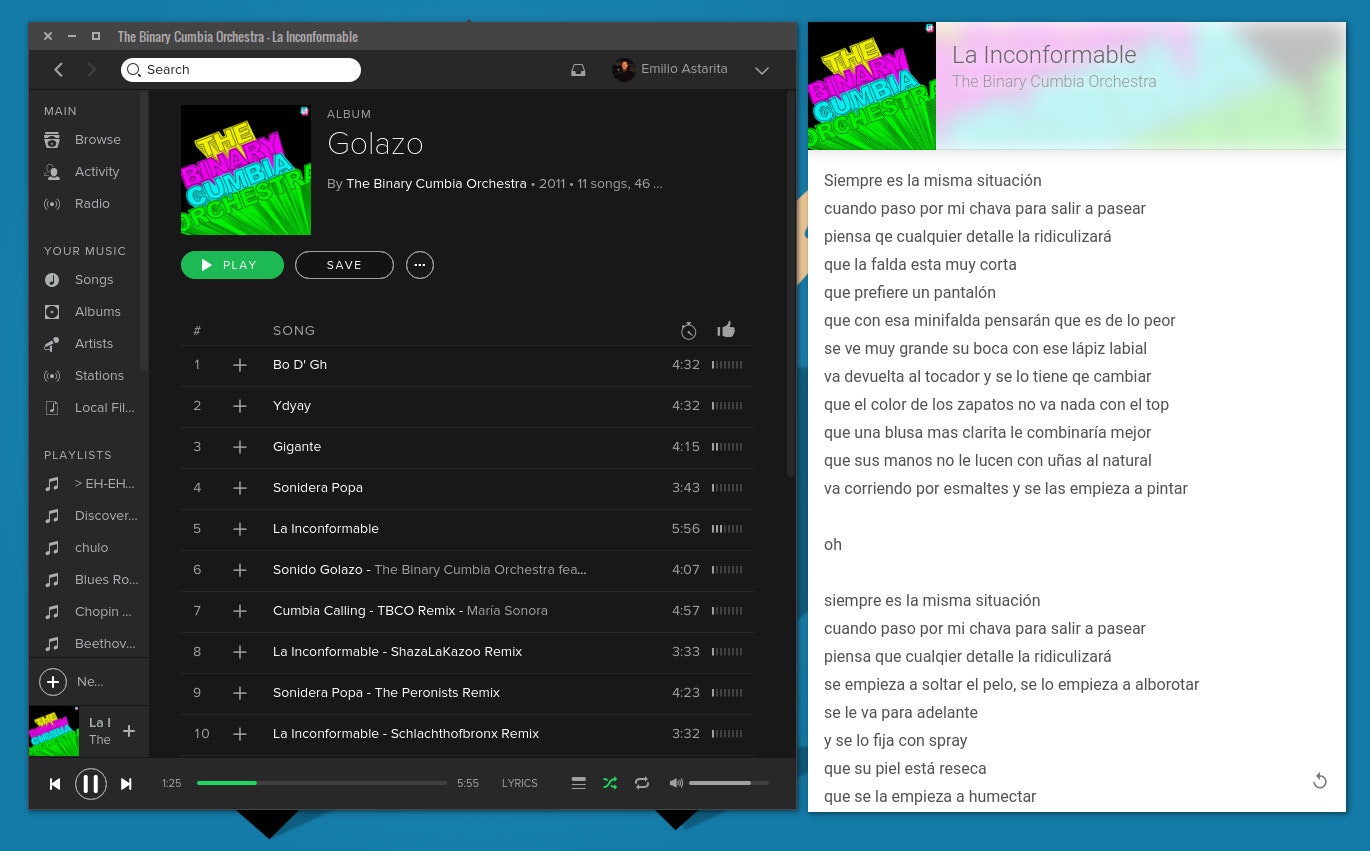Select the Gigante track title
1370x851 pixels.
pos(297,447)
